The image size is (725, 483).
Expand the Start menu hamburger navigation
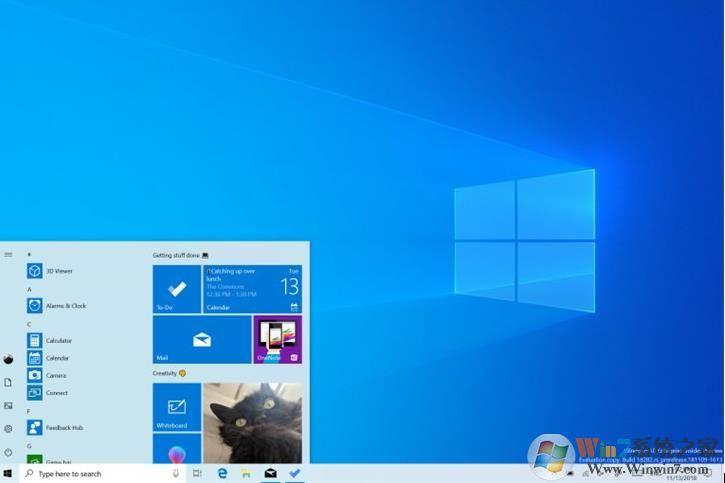coord(8,254)
